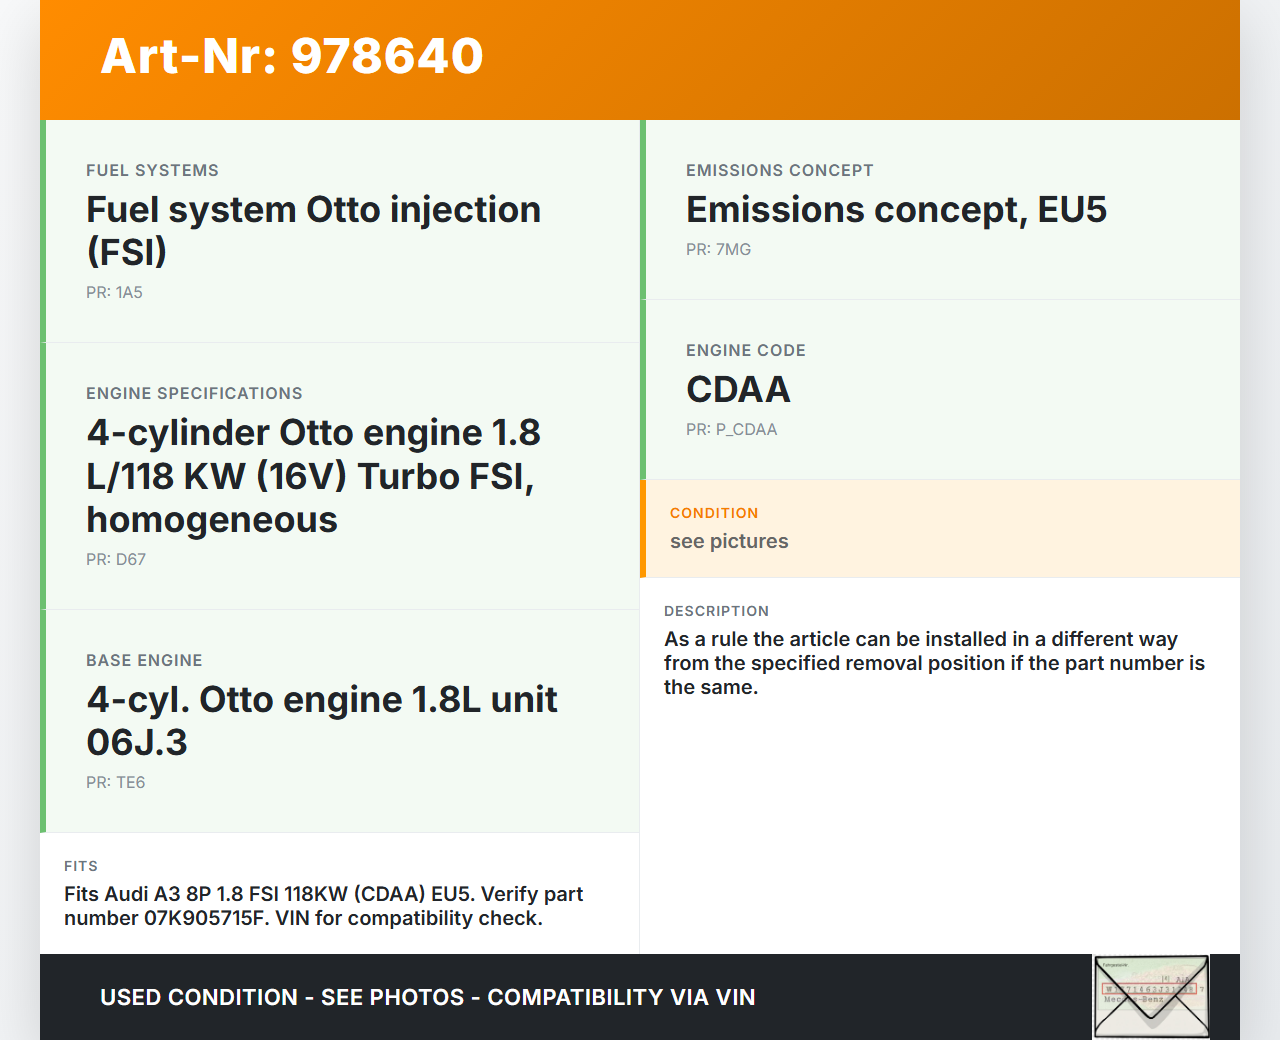Click the PR: D67 code
Viewport: 1280px width, 1041px height.
tap(116, 559)
